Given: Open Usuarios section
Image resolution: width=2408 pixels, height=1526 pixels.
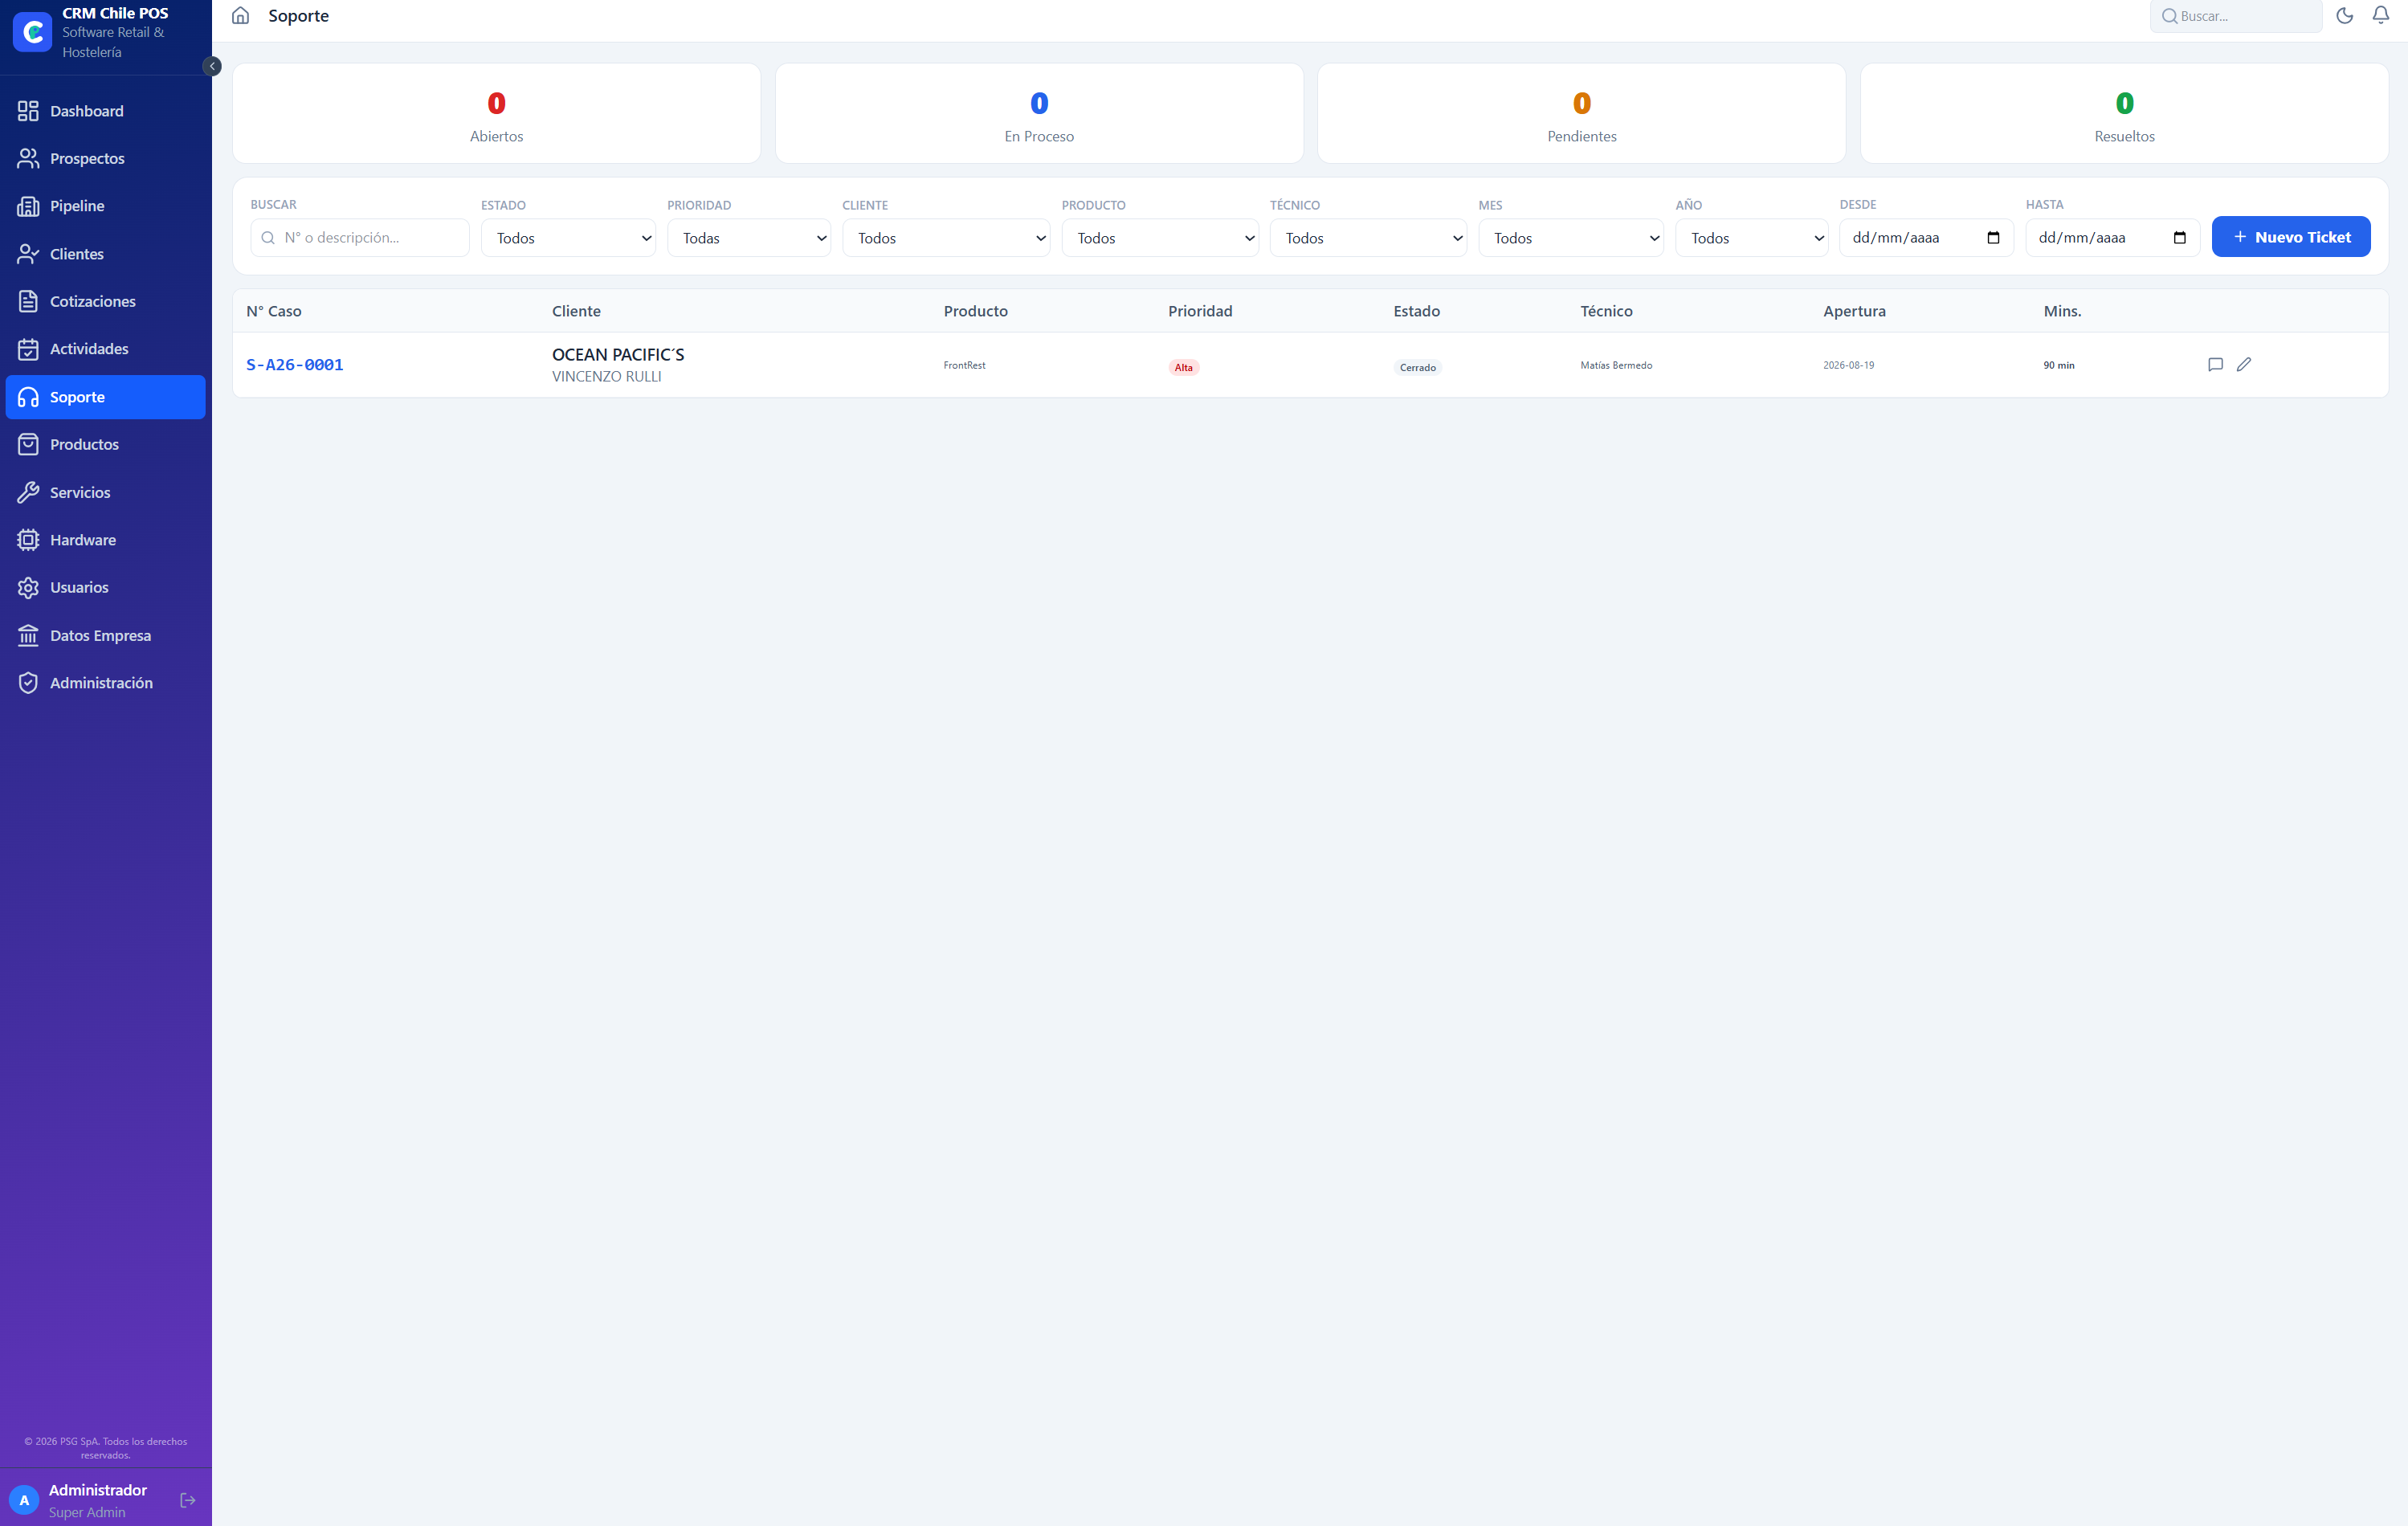Looking at the screenshot, I should (x=106, y=588).
